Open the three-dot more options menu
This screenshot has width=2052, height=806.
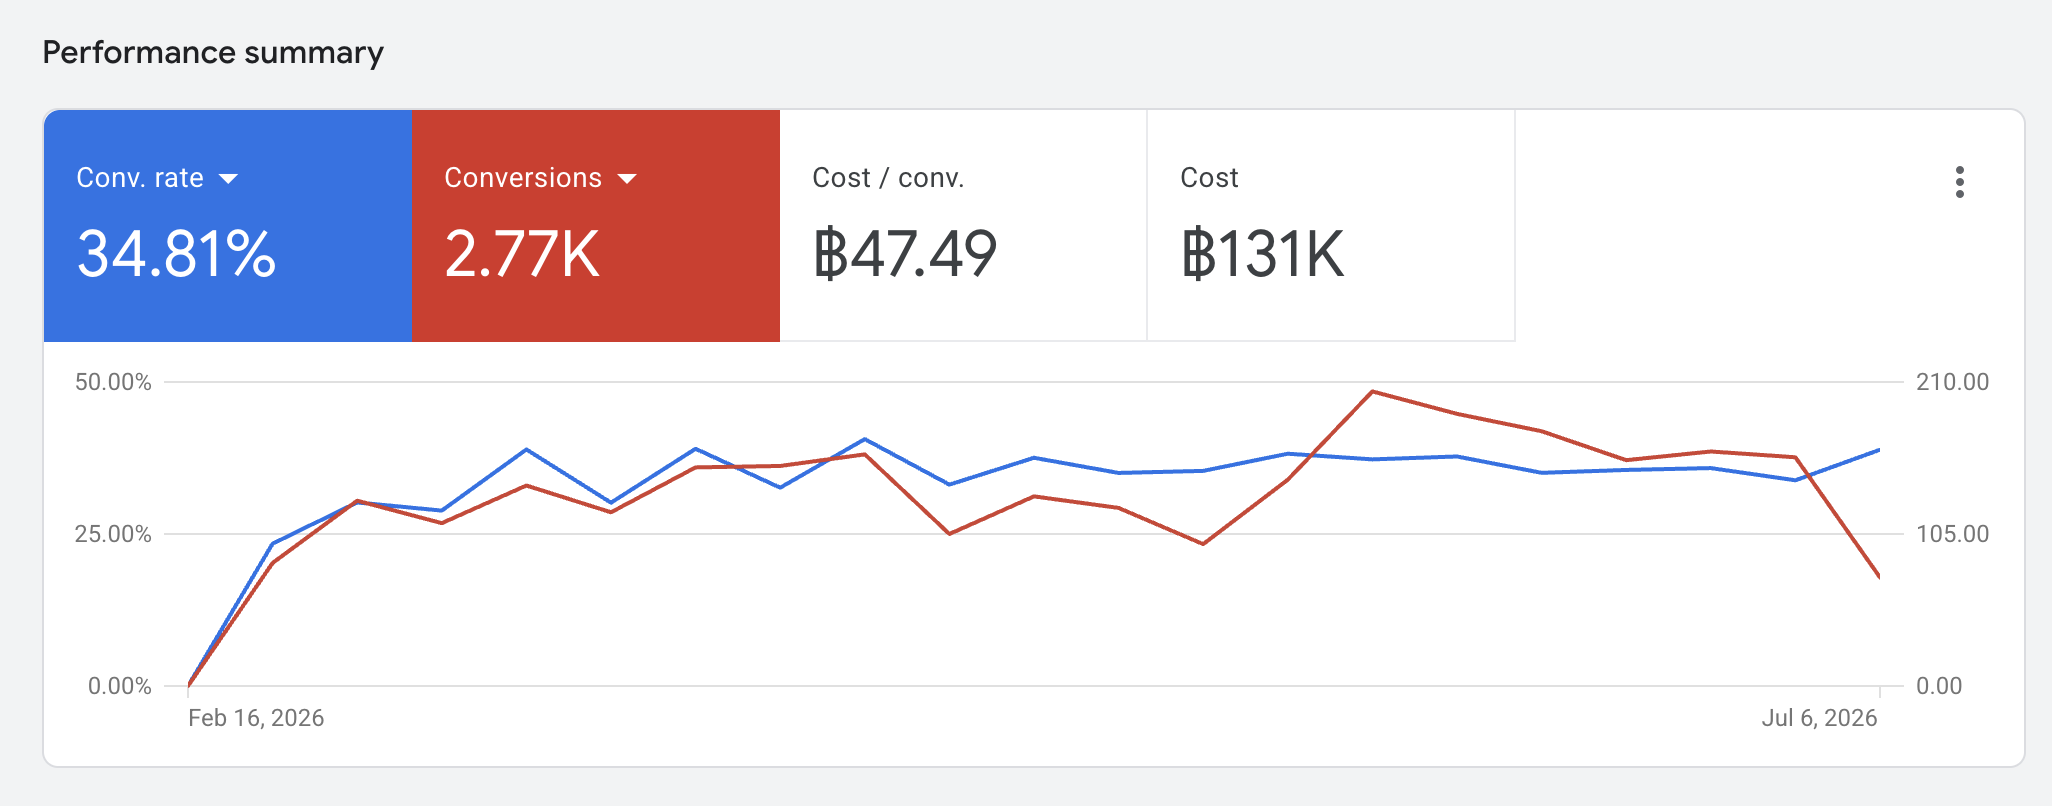pyautogui.click(x=1959, y=182)
